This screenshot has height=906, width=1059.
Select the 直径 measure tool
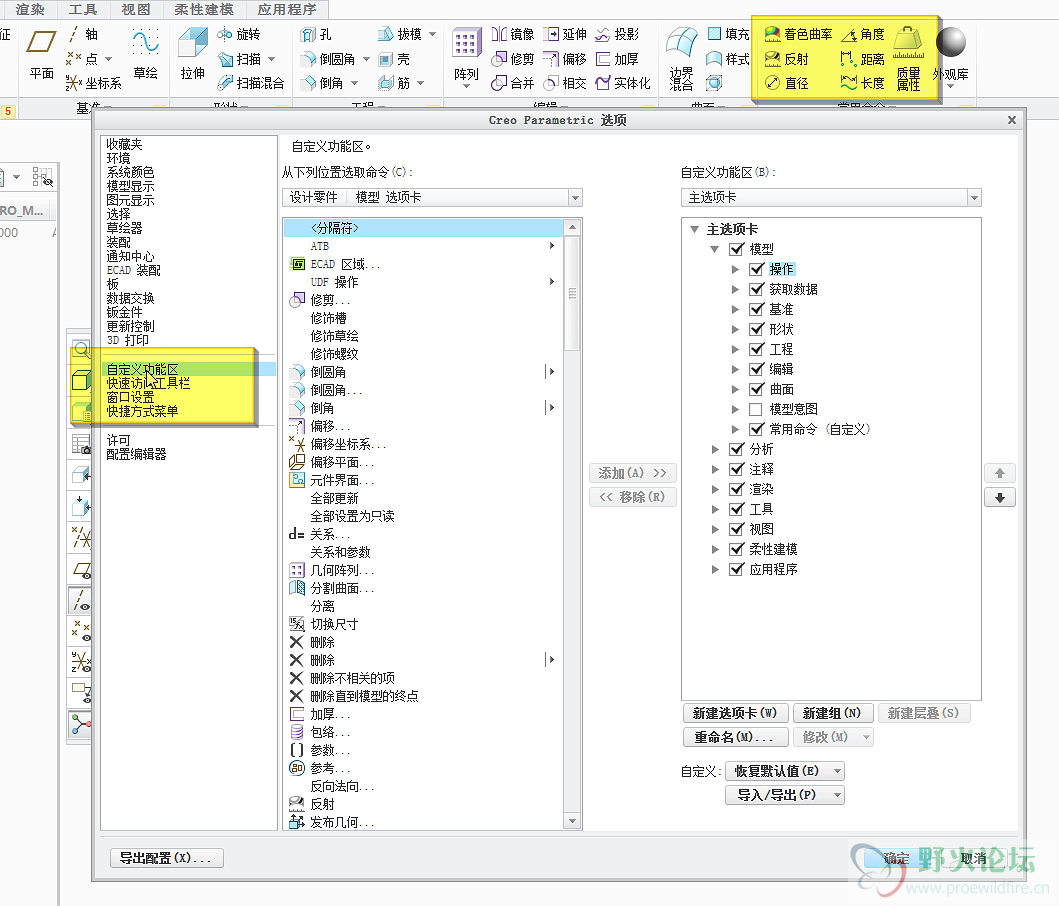tap(787, 83)
